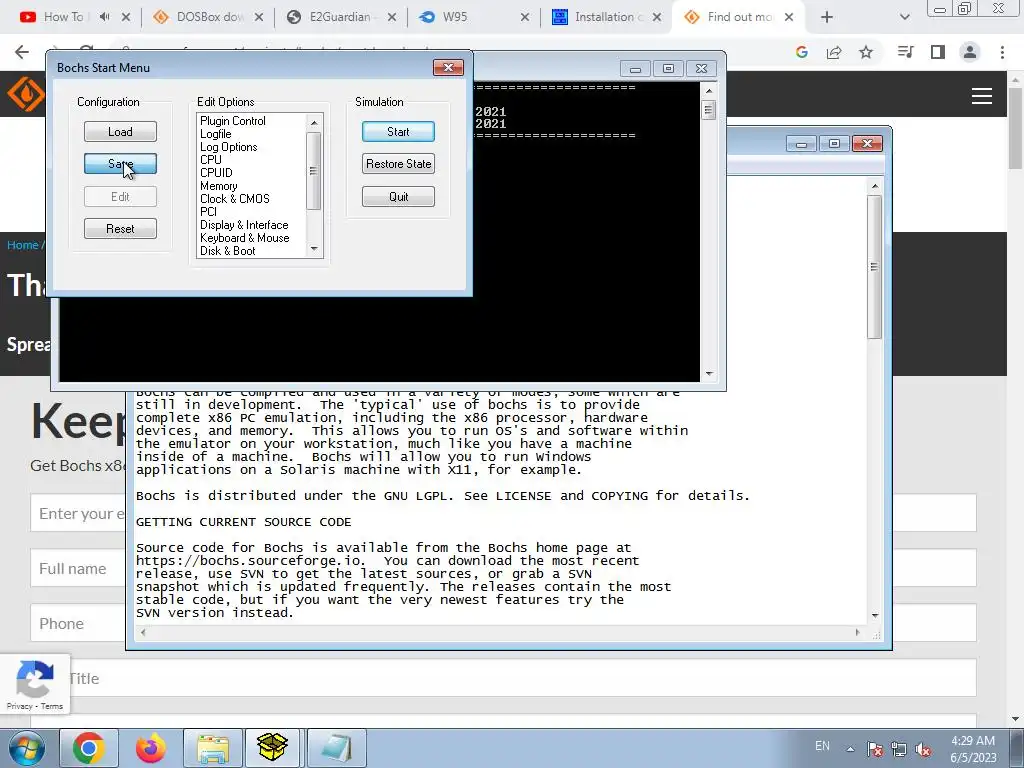Select Plugin Control in Edit Options
This screenshot has height=768, width=1024.
(233, 121)
